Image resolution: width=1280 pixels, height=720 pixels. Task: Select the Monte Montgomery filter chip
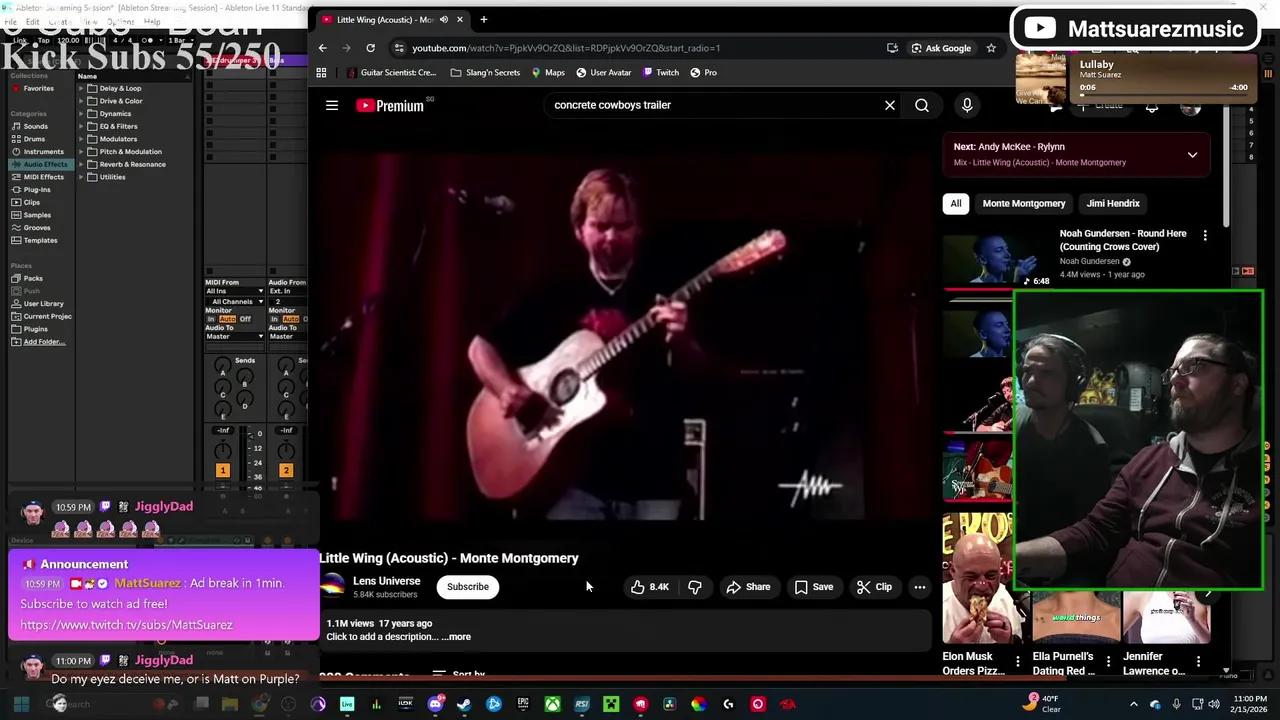(1024, 203)
